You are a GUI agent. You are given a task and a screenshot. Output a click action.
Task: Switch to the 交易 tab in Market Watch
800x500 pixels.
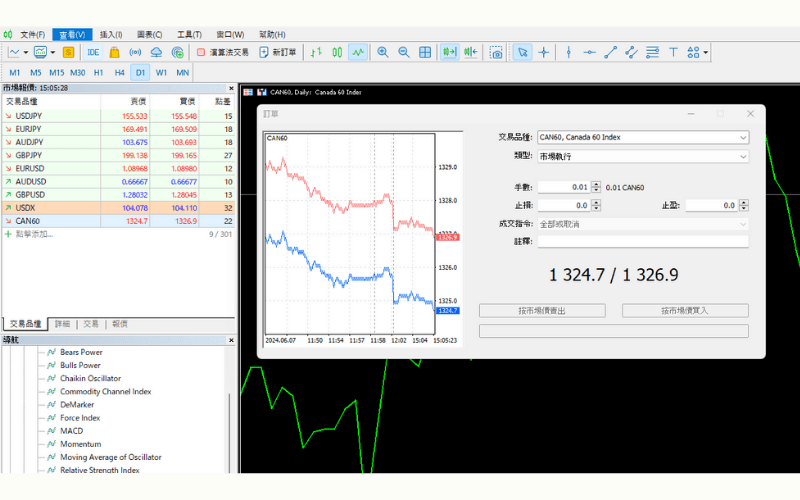[x=91, y=324]
